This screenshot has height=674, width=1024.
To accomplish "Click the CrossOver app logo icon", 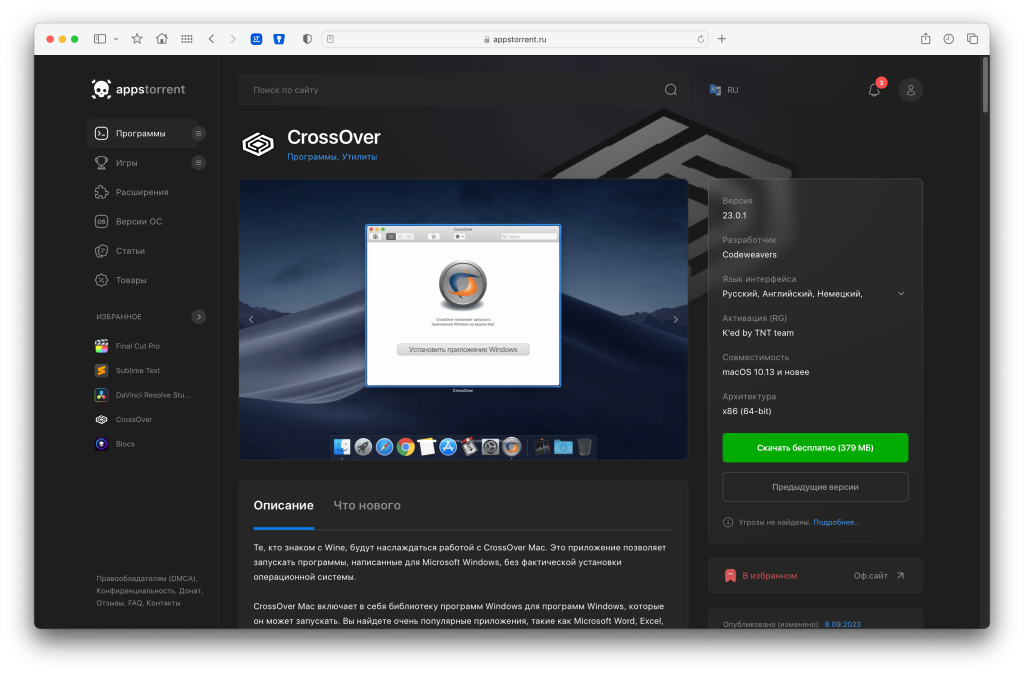I will click(258, 144).
